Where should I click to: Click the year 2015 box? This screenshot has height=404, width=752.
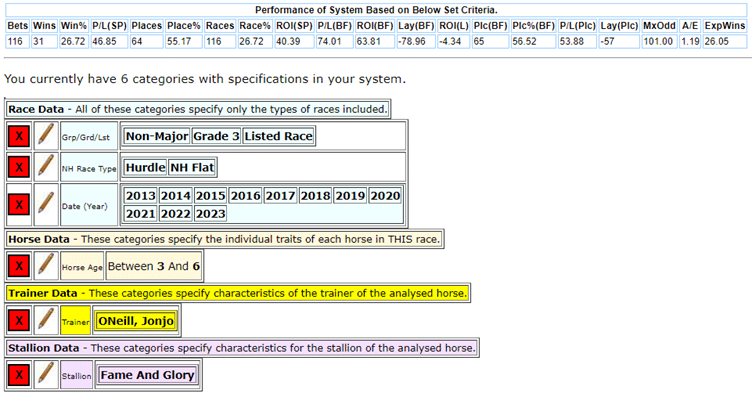coord(211,196)
